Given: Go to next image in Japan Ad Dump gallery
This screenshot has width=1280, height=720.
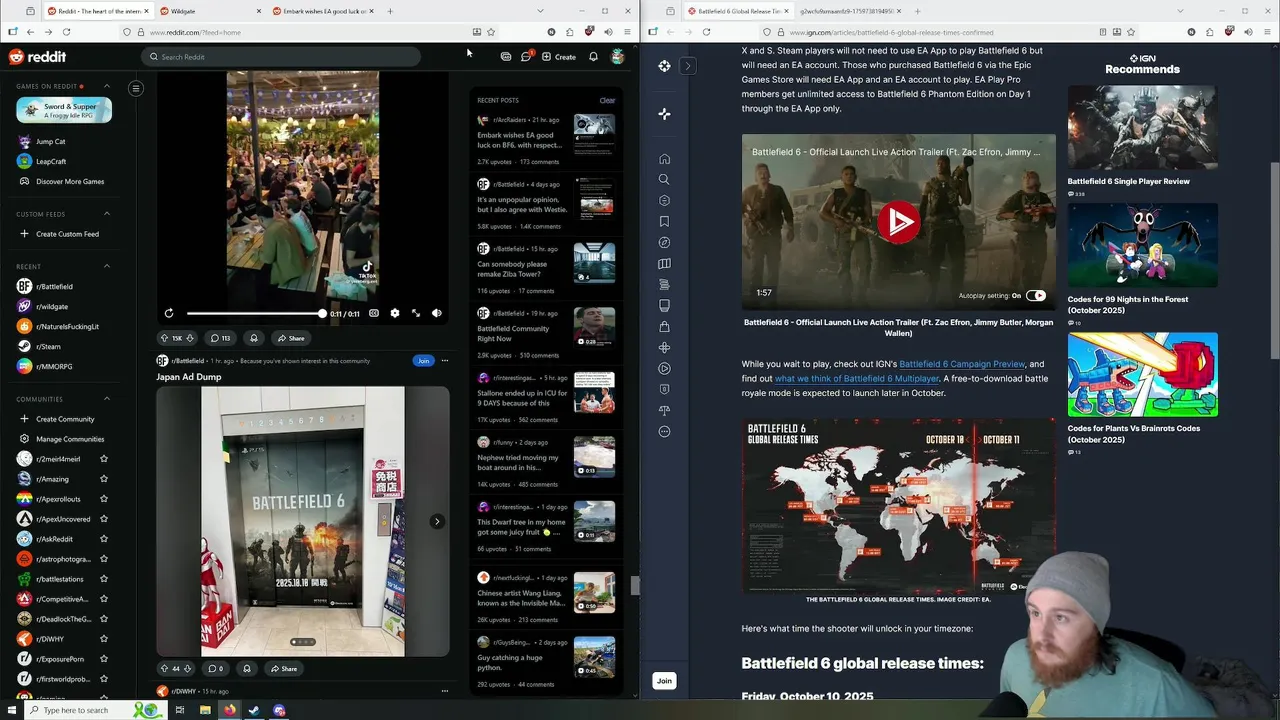Looking at the screenshot, I should pyautogui.click(x=437, y=521).
